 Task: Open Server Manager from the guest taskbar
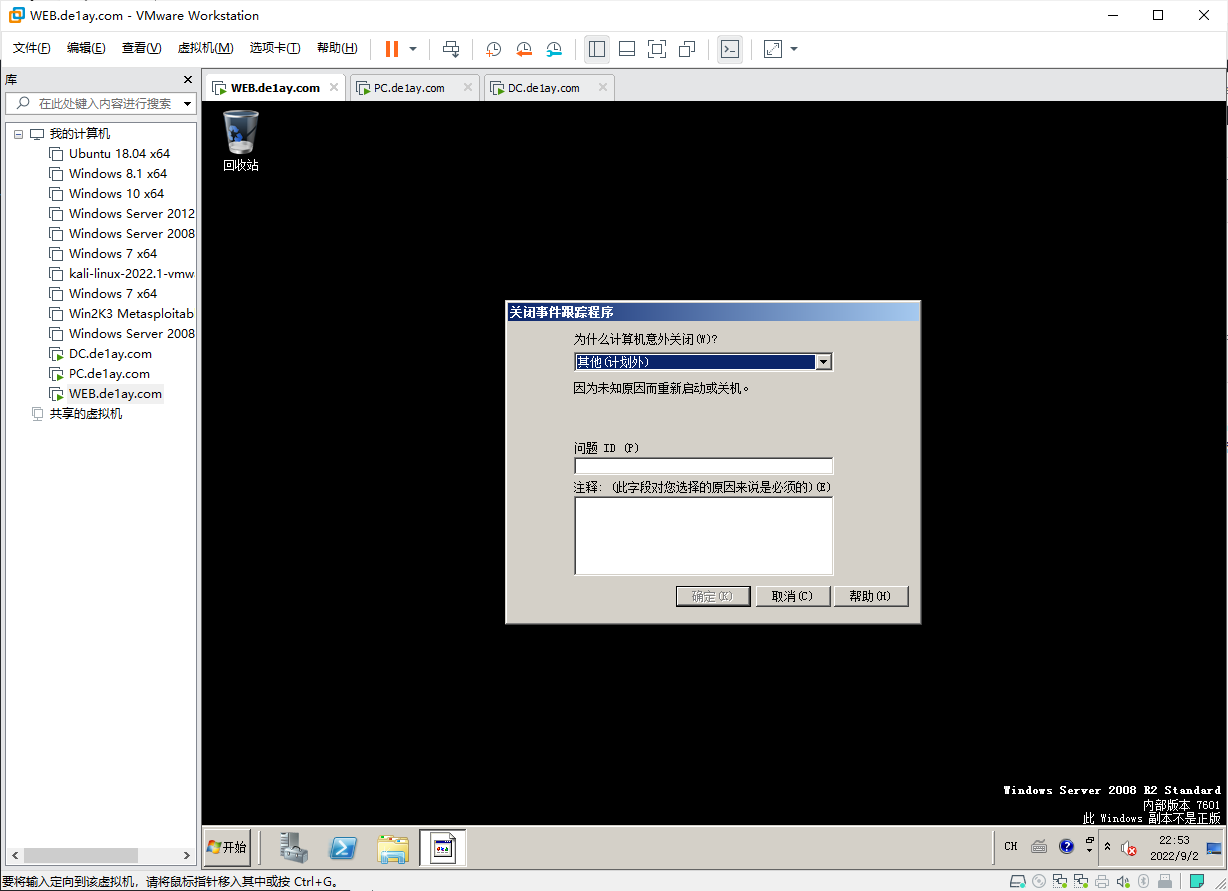(294, 848)
